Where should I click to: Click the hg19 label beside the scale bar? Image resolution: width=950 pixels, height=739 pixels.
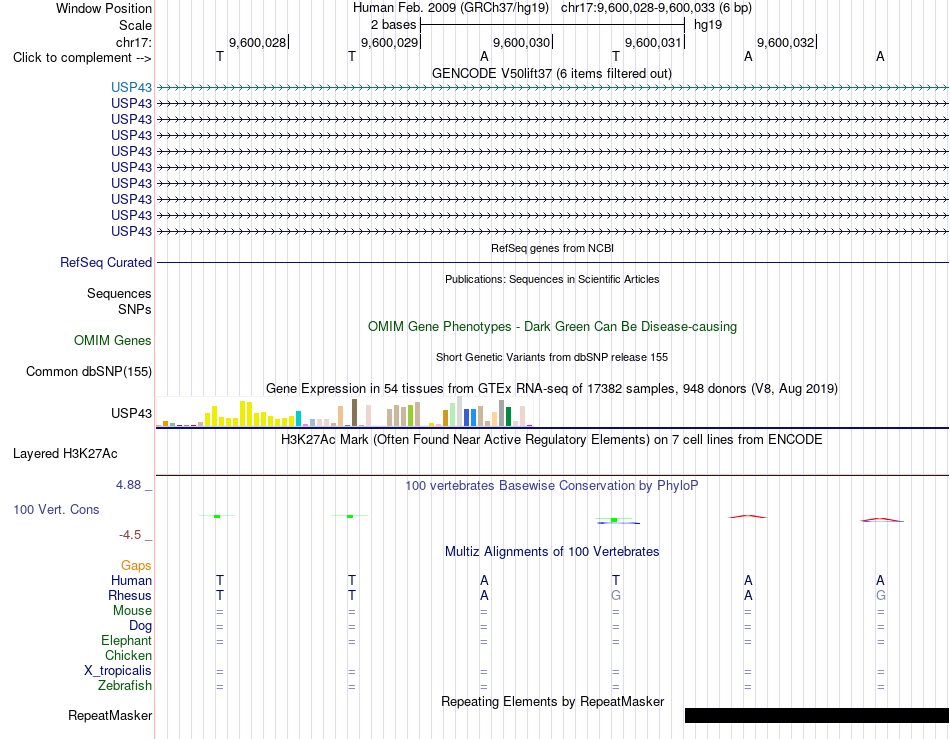[x=708, y=25]
